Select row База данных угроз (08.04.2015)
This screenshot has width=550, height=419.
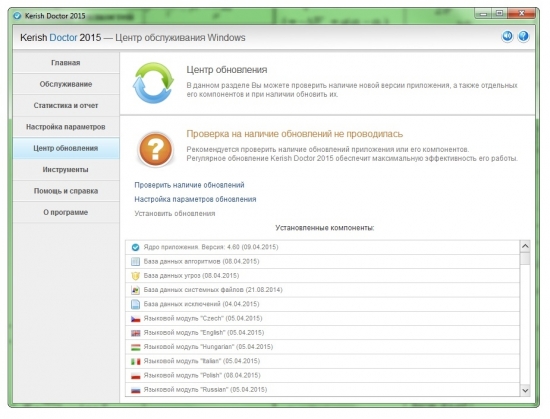point(322,276)
